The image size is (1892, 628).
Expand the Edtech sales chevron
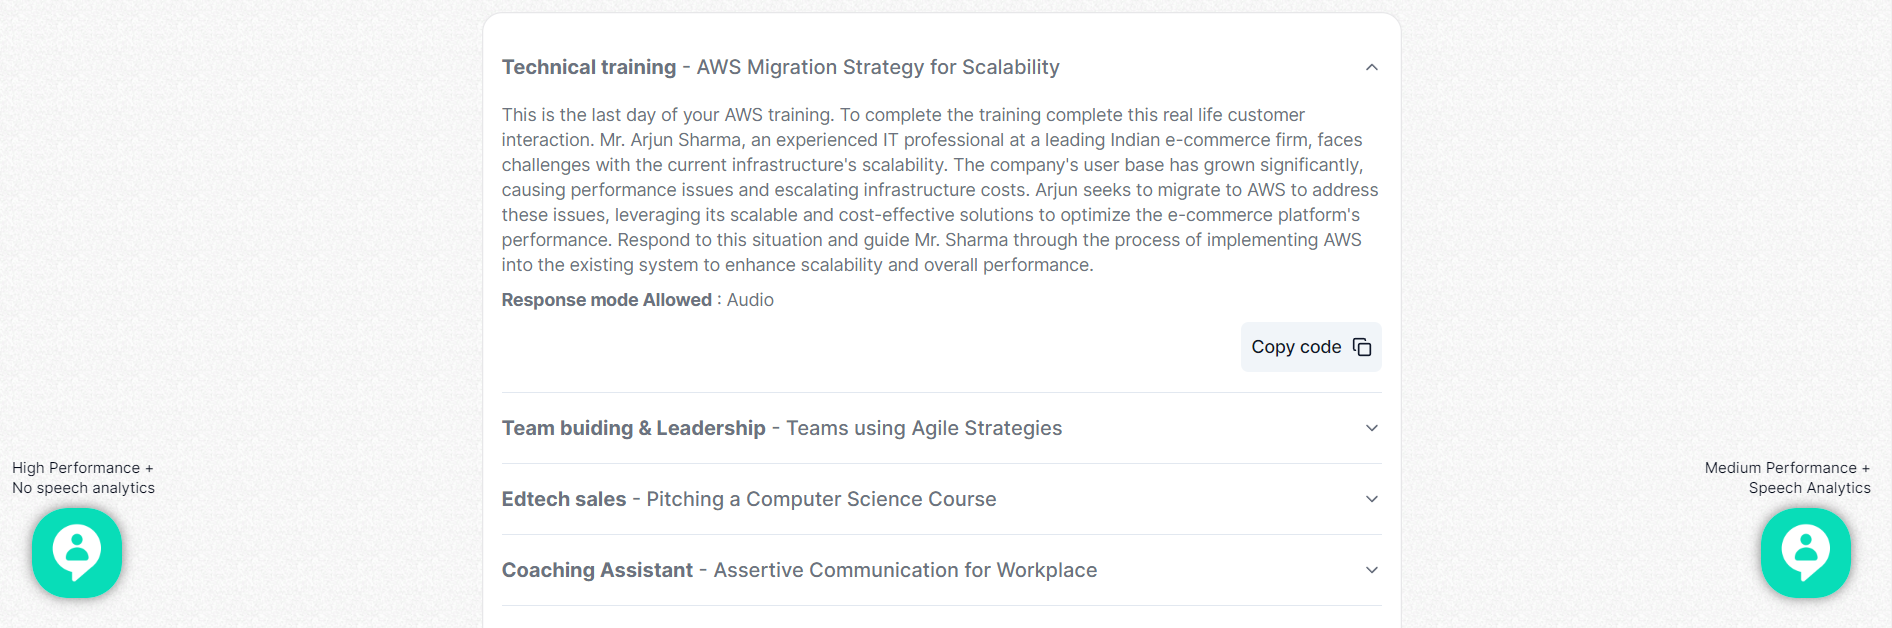(x=1371, y=499)
